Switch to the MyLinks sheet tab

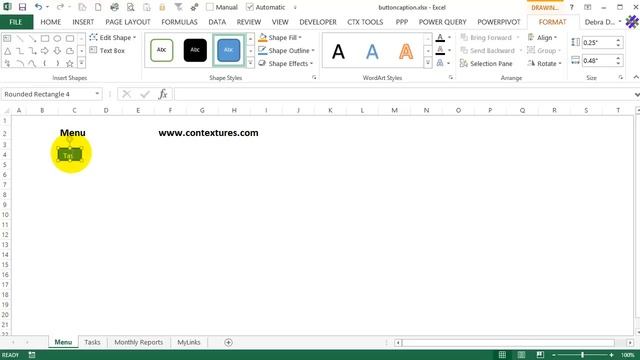[189, 342]
